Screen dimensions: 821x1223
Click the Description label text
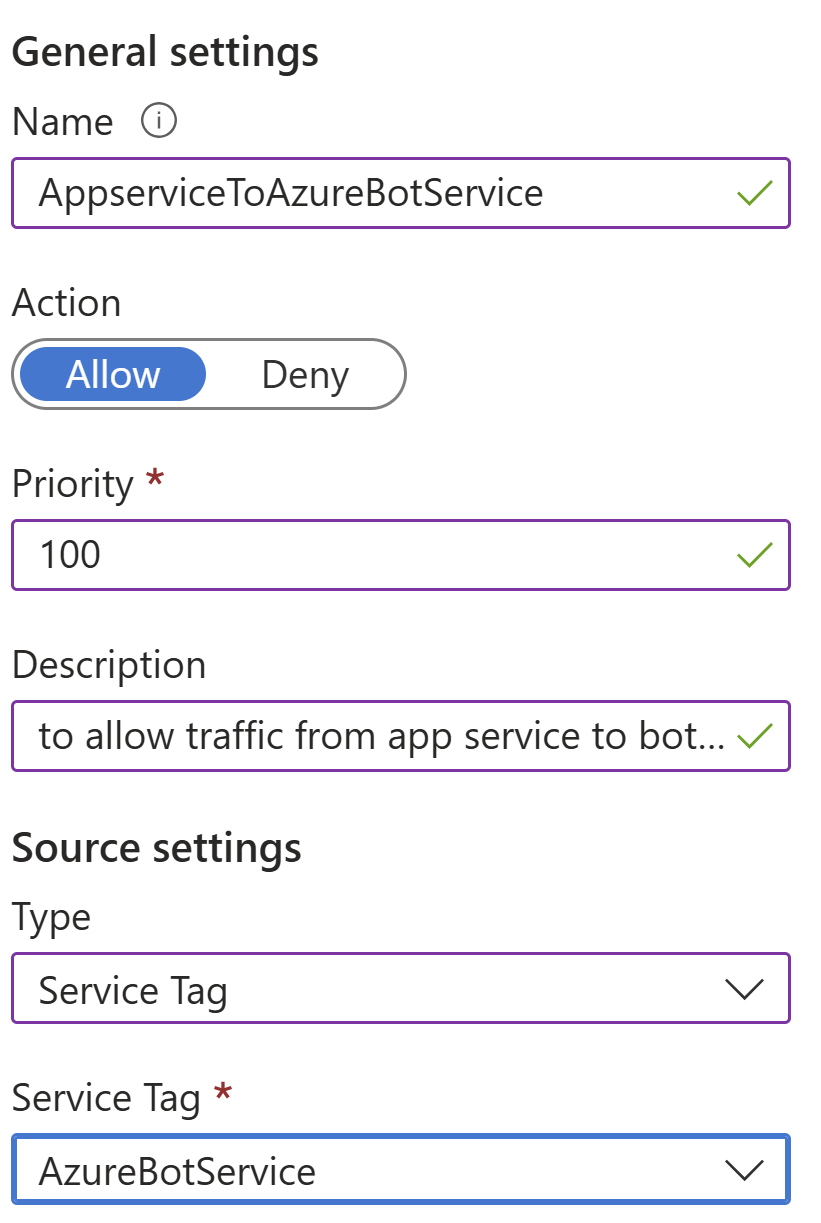point(108,665)
